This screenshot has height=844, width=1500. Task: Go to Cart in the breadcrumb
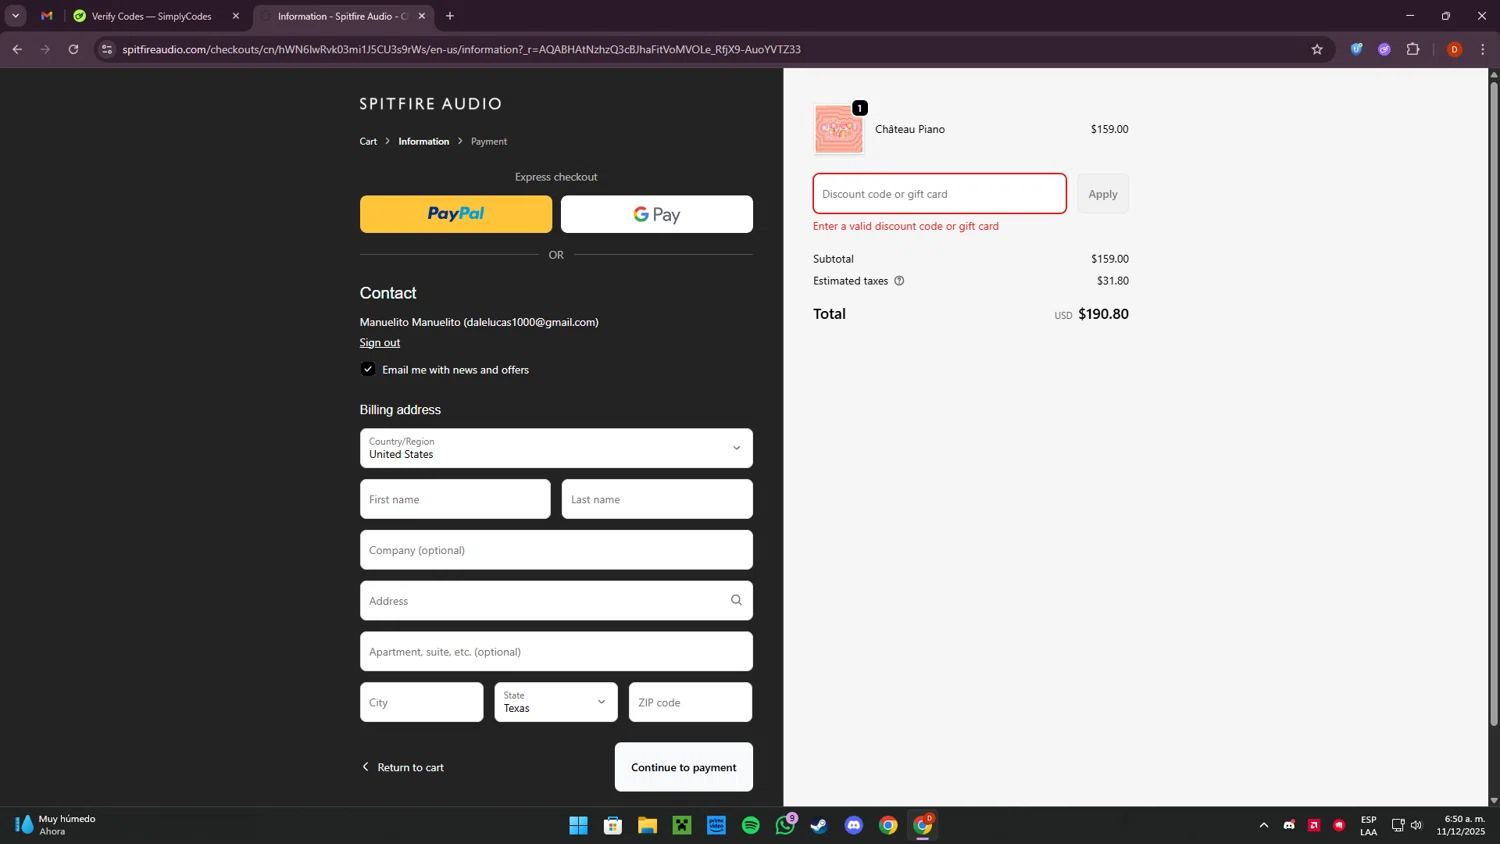click(x=368, y=141)
